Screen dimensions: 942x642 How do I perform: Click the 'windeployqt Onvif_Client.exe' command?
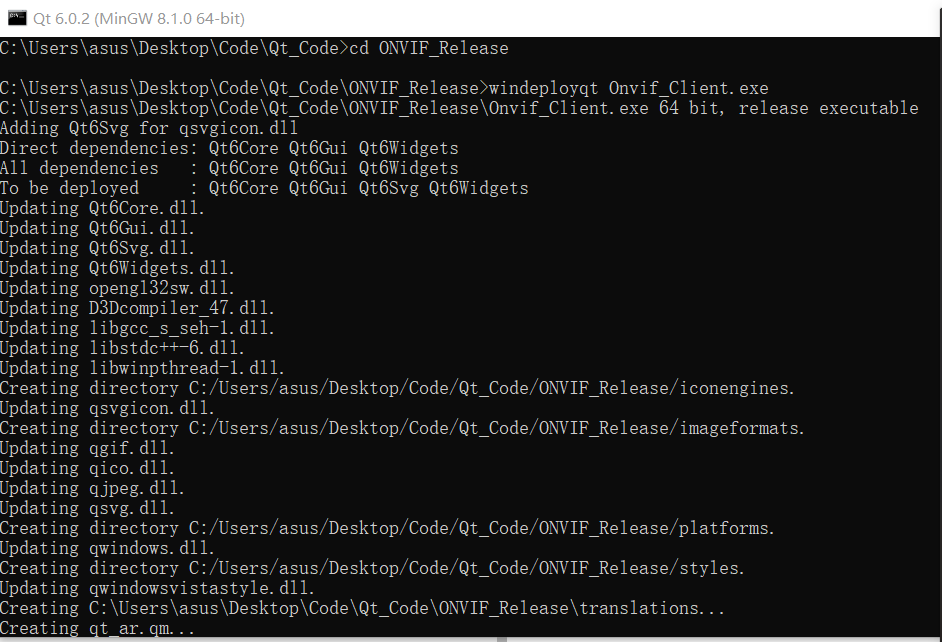click(x=629, y=88)
